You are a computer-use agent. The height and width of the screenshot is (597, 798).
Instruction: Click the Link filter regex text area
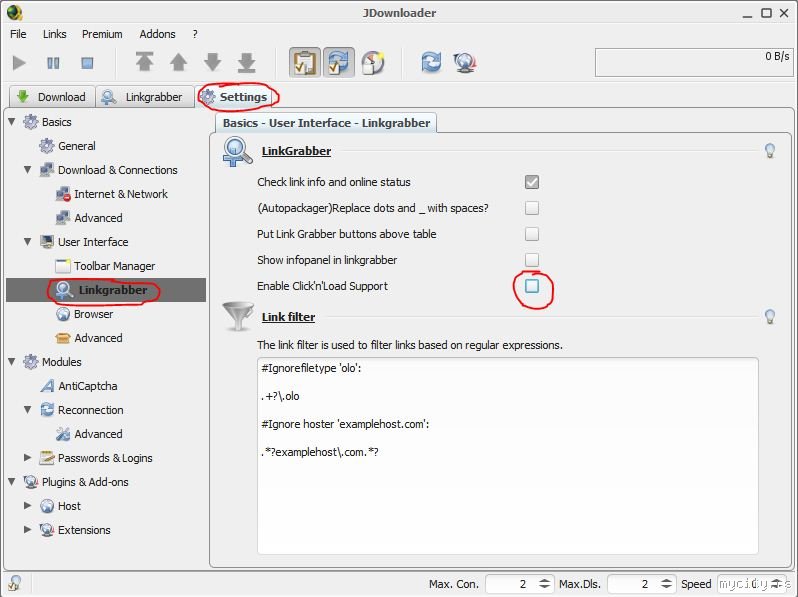pos(507,456)
